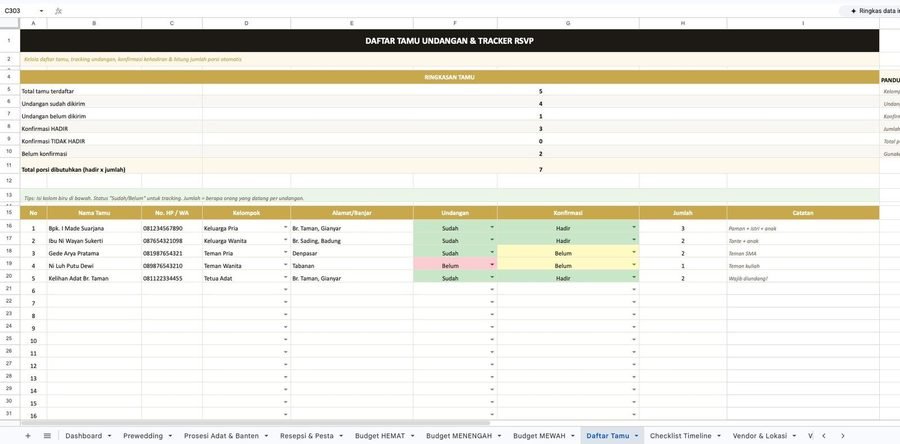Open Kelompok dropdown for Gede Arya Pratama

pos(286,253)
